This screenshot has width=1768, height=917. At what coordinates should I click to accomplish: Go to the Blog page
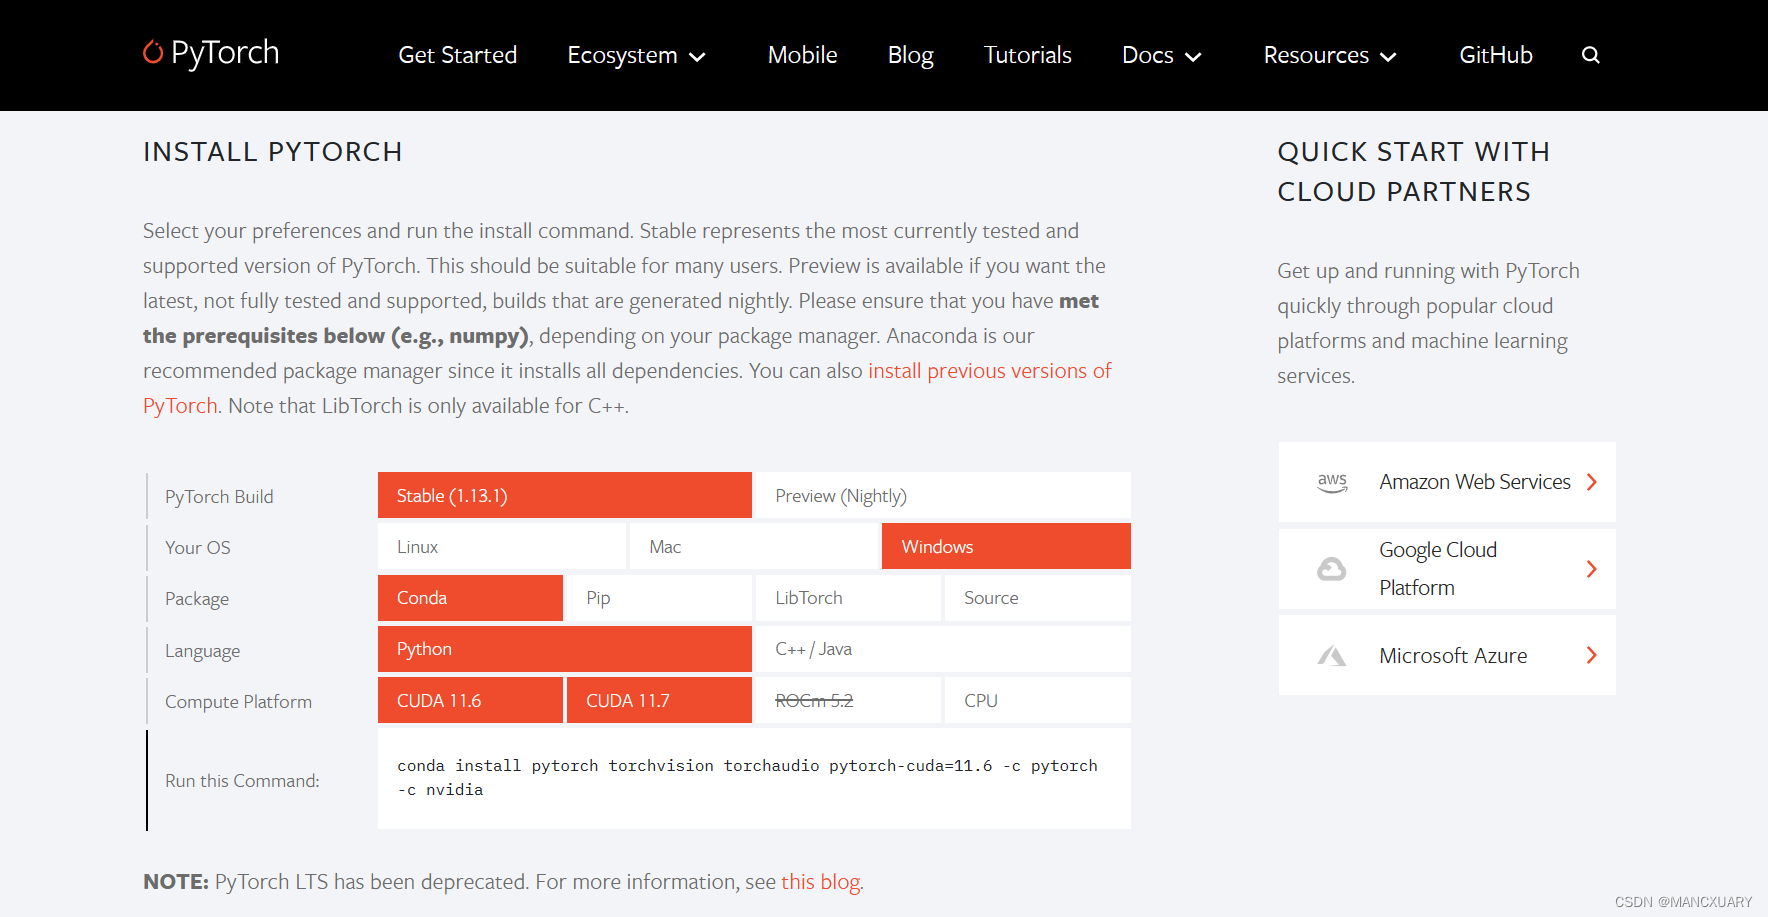pos(910,55)
